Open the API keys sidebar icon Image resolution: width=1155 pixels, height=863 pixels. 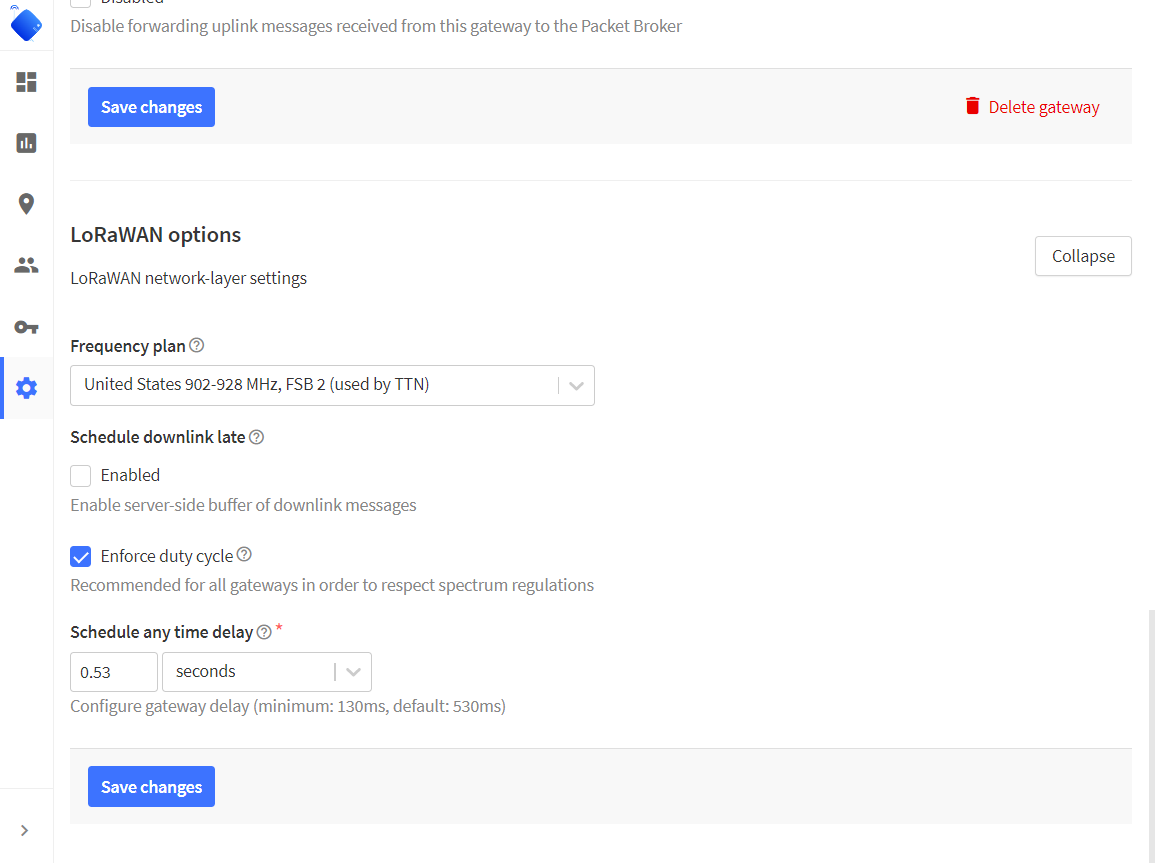pos(26,327)
